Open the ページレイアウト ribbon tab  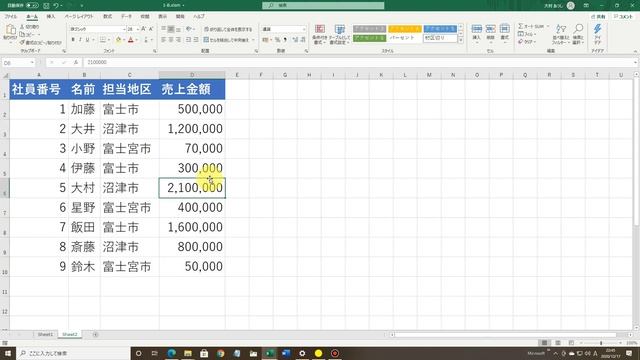pyautogui.click(x=79, y=16)
